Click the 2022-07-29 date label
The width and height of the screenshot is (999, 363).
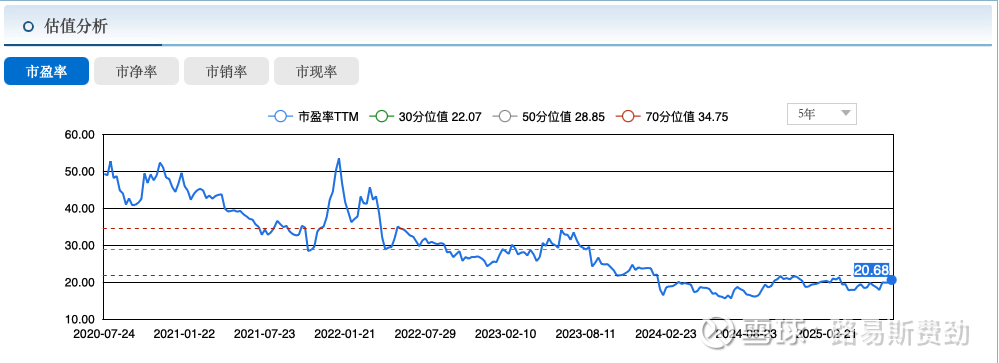425,334
